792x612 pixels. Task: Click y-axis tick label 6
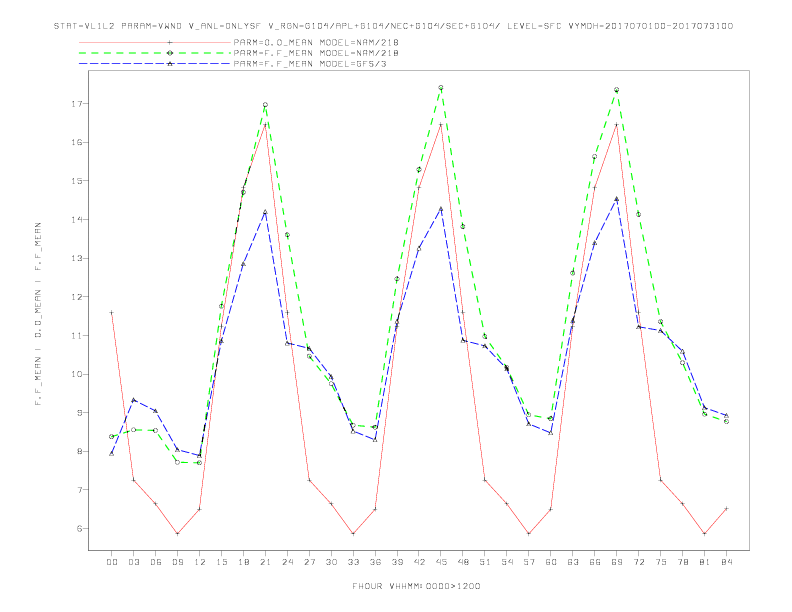tap(79, 529)
